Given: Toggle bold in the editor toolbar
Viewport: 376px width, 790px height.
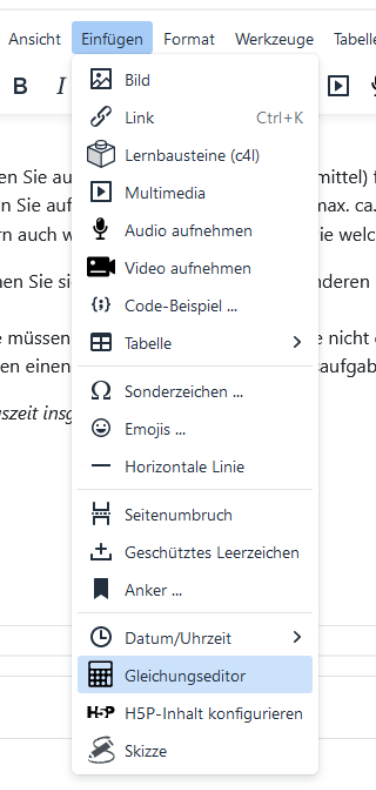Looking at the screenshot, I should tap(20, 86).
